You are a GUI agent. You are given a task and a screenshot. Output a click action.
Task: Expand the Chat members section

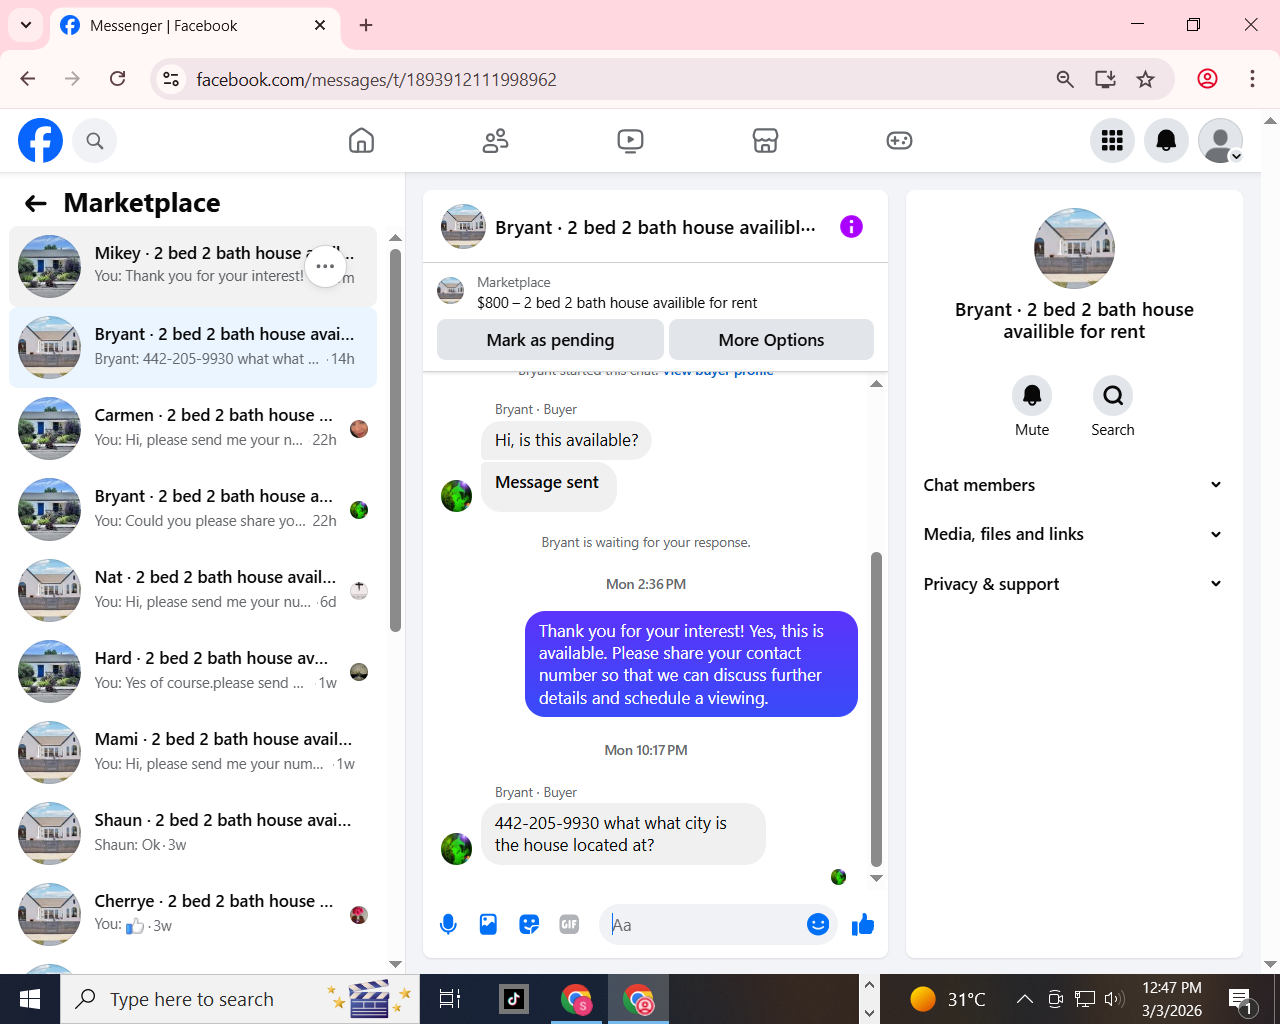1074,485
